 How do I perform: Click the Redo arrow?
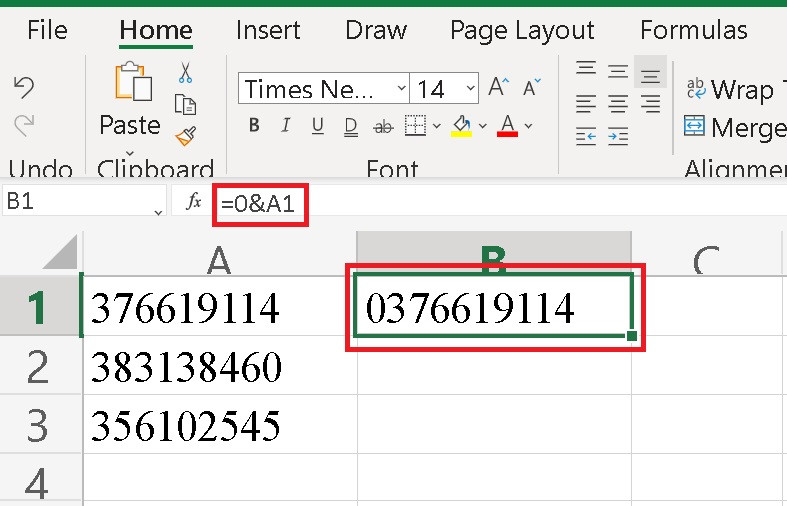click(x=24, y=123)
